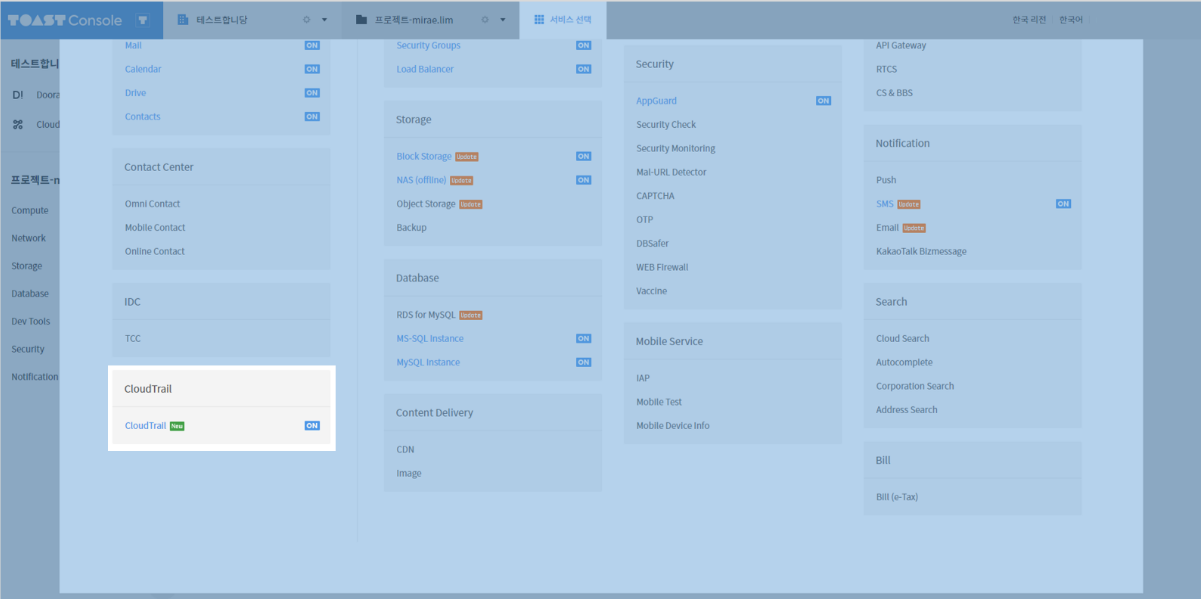Toggle the CloudTrail ON badge
This screenshot has width=1201, height=599.
click(312, 425)
